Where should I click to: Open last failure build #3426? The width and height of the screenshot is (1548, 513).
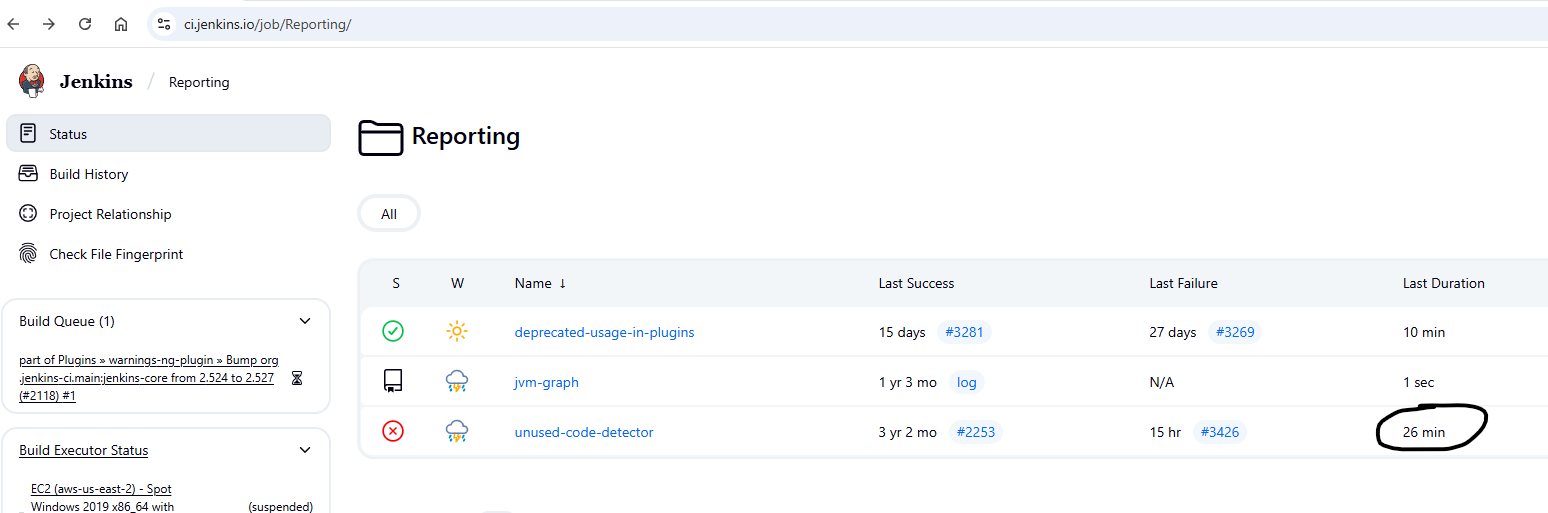point(1219,432)
